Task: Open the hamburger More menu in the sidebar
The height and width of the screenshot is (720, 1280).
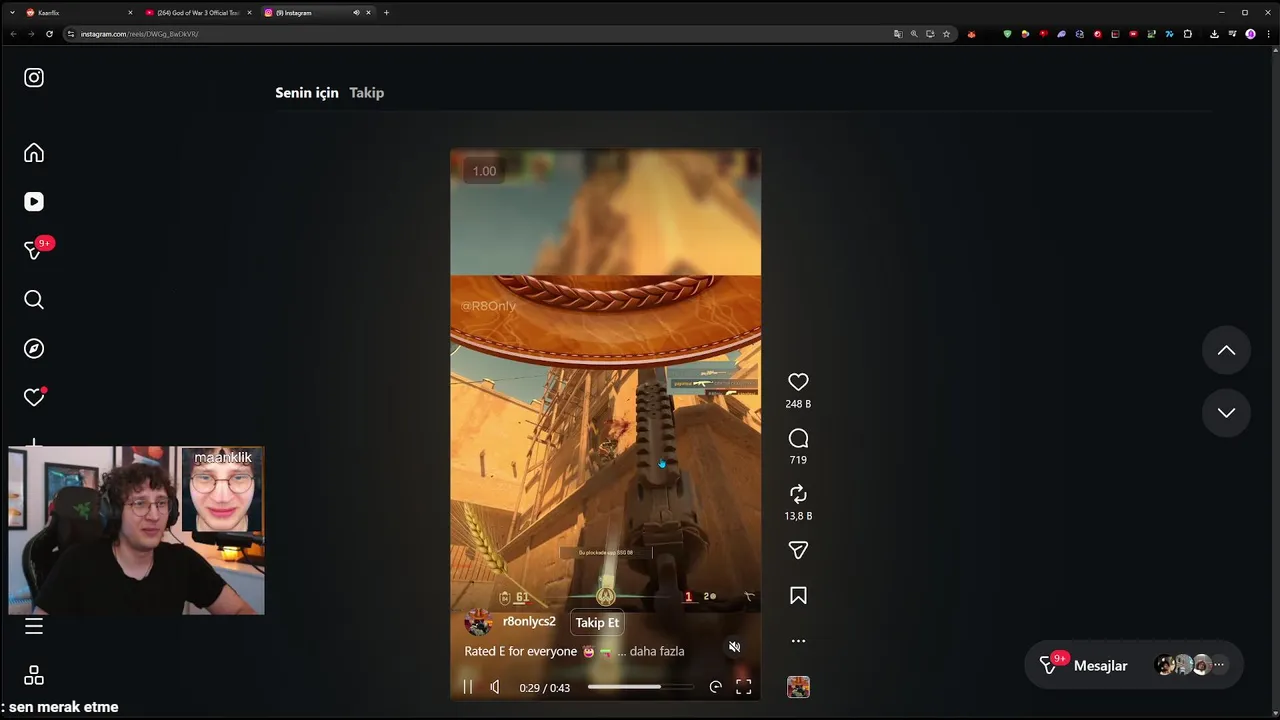Action: click(x=34, y=627)
